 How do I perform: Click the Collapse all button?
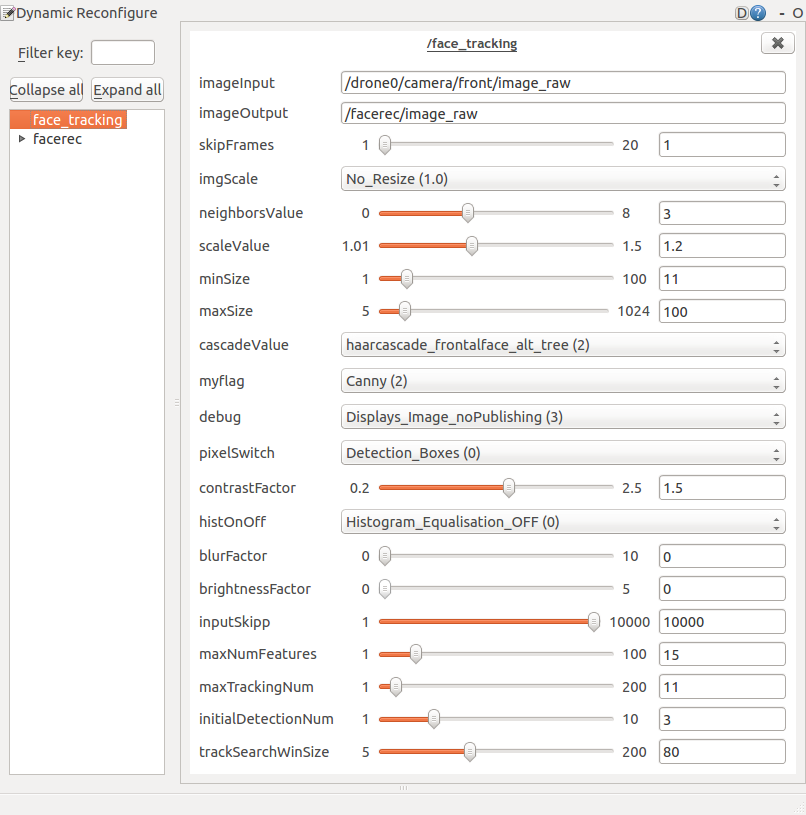pos(46,90)
